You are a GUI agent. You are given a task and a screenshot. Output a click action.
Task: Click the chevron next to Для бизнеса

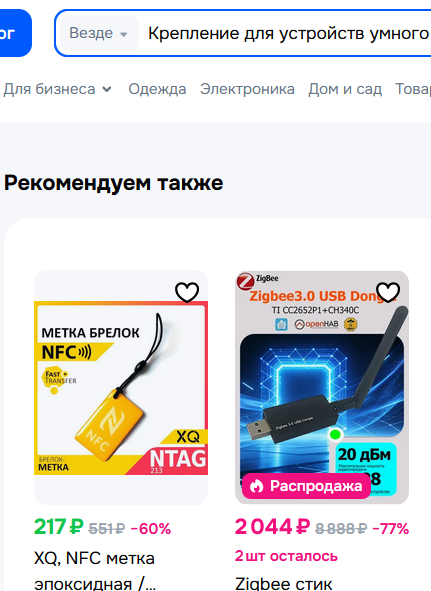107,90
